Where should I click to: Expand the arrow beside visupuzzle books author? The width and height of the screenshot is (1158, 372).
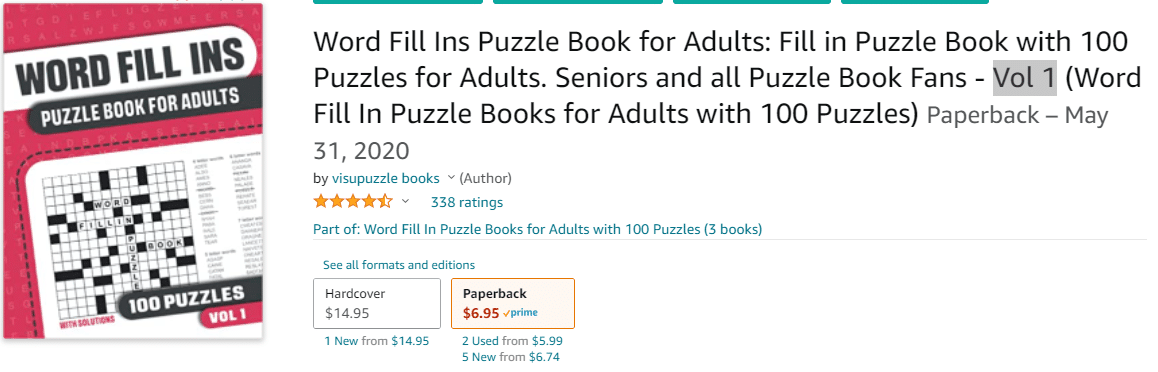451,179
